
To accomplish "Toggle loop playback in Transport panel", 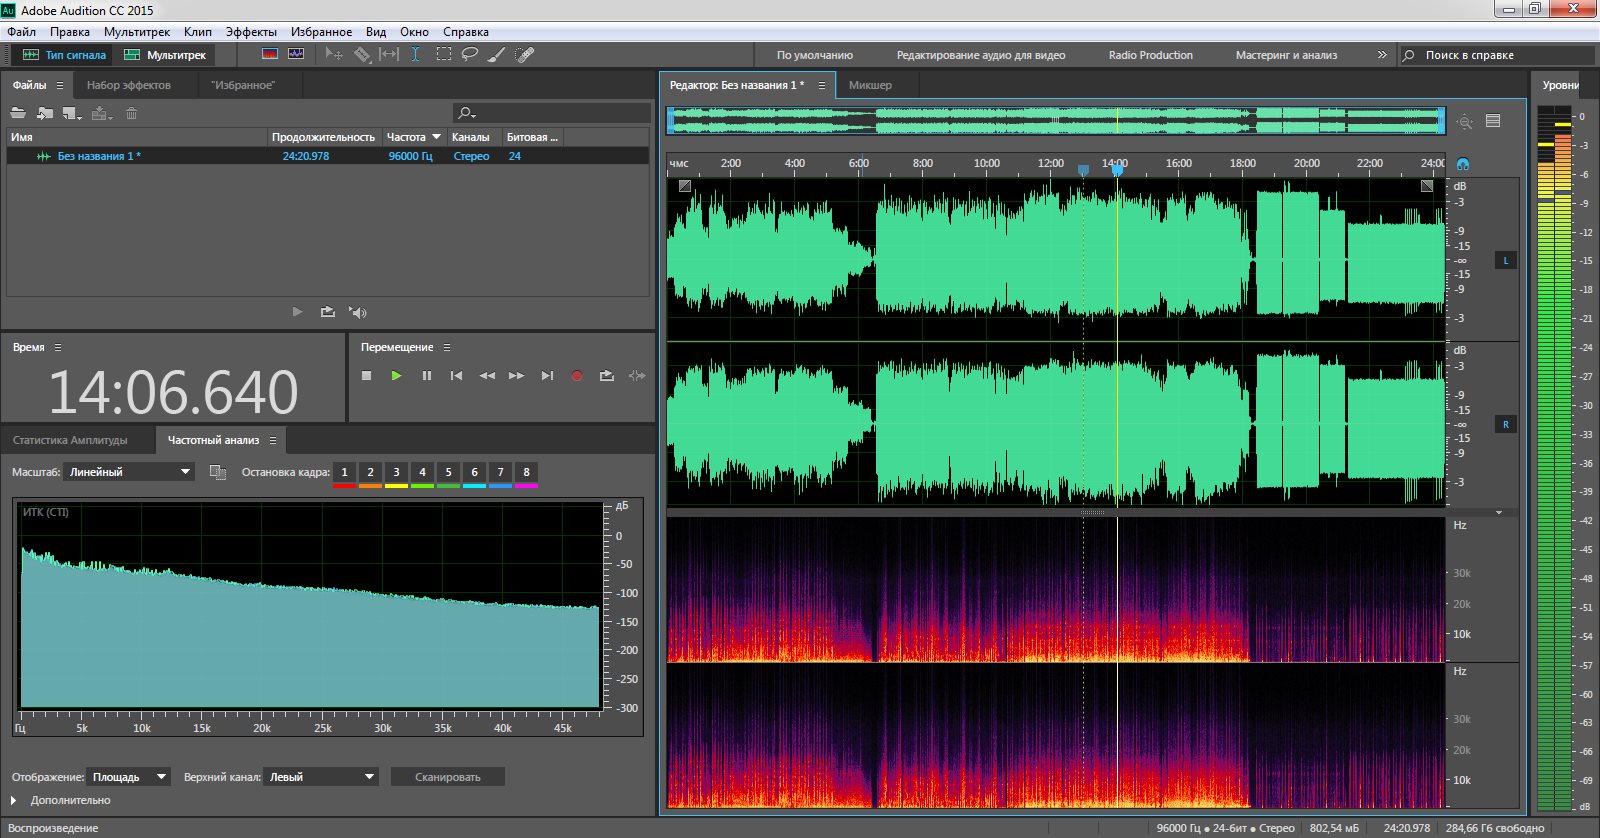I will click(606, 376).
